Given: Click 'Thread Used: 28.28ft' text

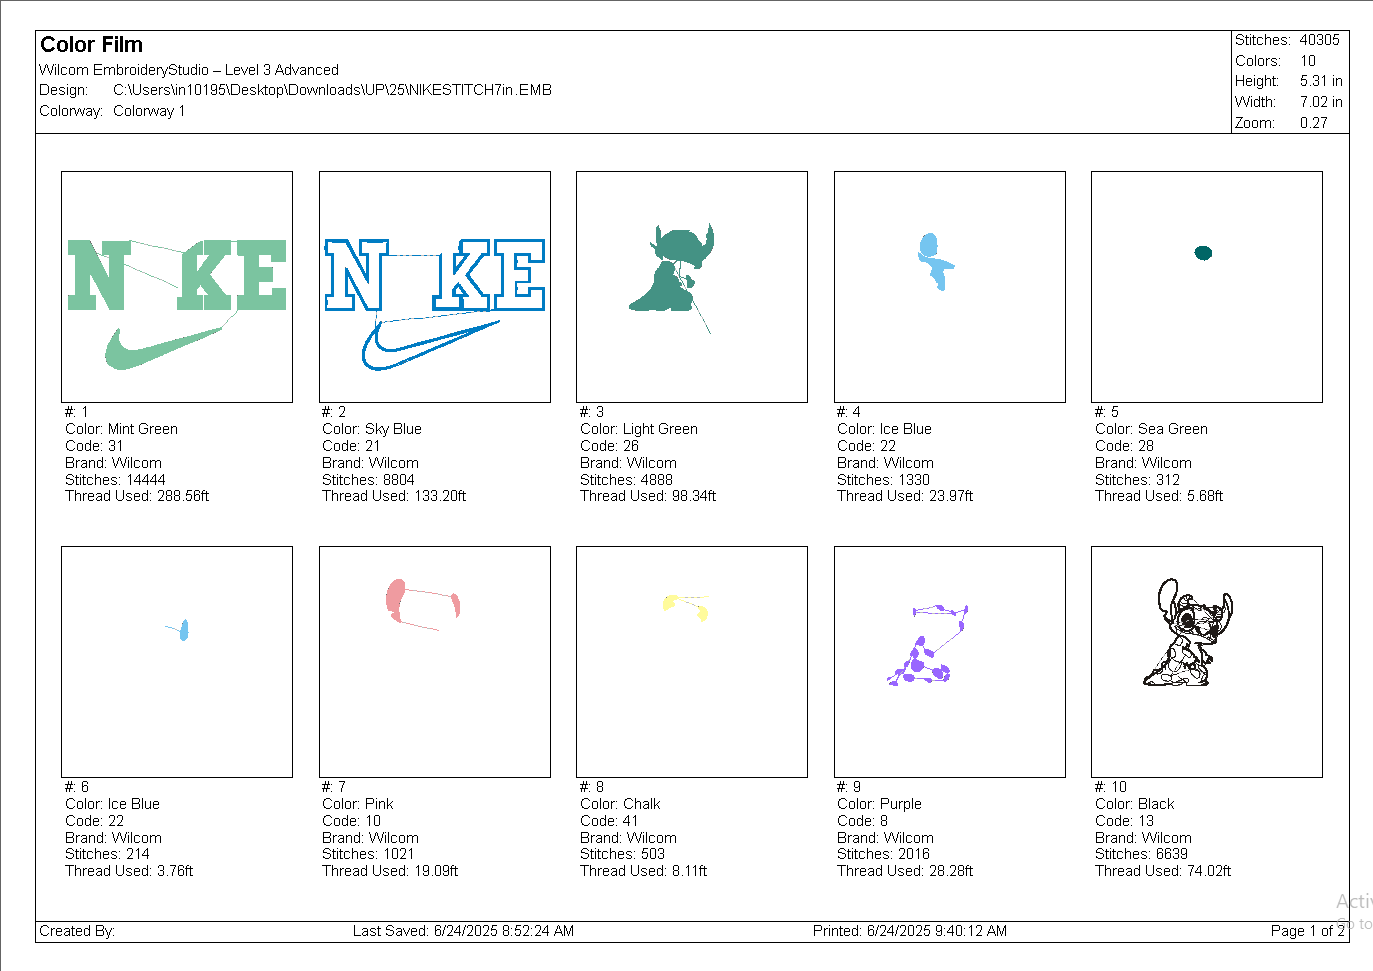Looking at the screenshot, I should tap(905, 871).
